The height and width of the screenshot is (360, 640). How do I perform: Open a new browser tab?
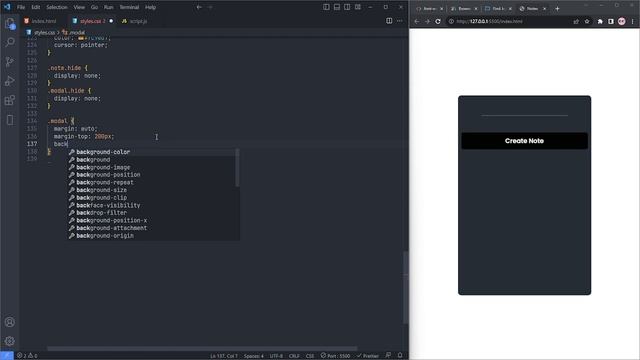(557, 9)
